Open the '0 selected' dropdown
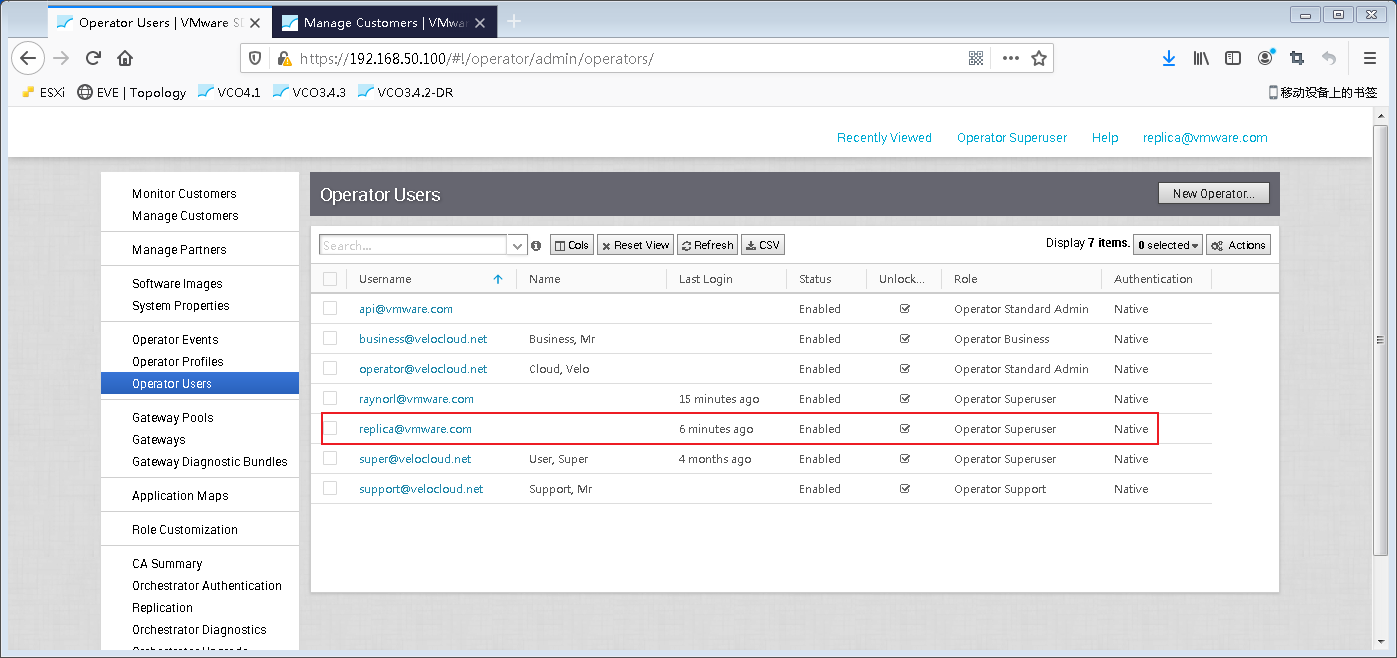 (1168, 245)
